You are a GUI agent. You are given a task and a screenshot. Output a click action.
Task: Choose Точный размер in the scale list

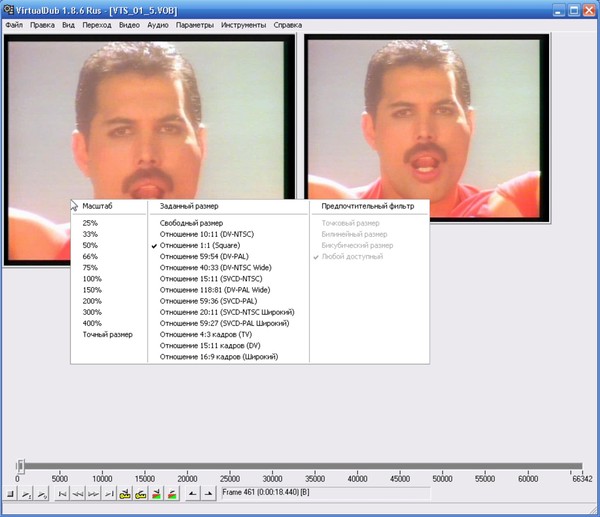tap(108, 334)
